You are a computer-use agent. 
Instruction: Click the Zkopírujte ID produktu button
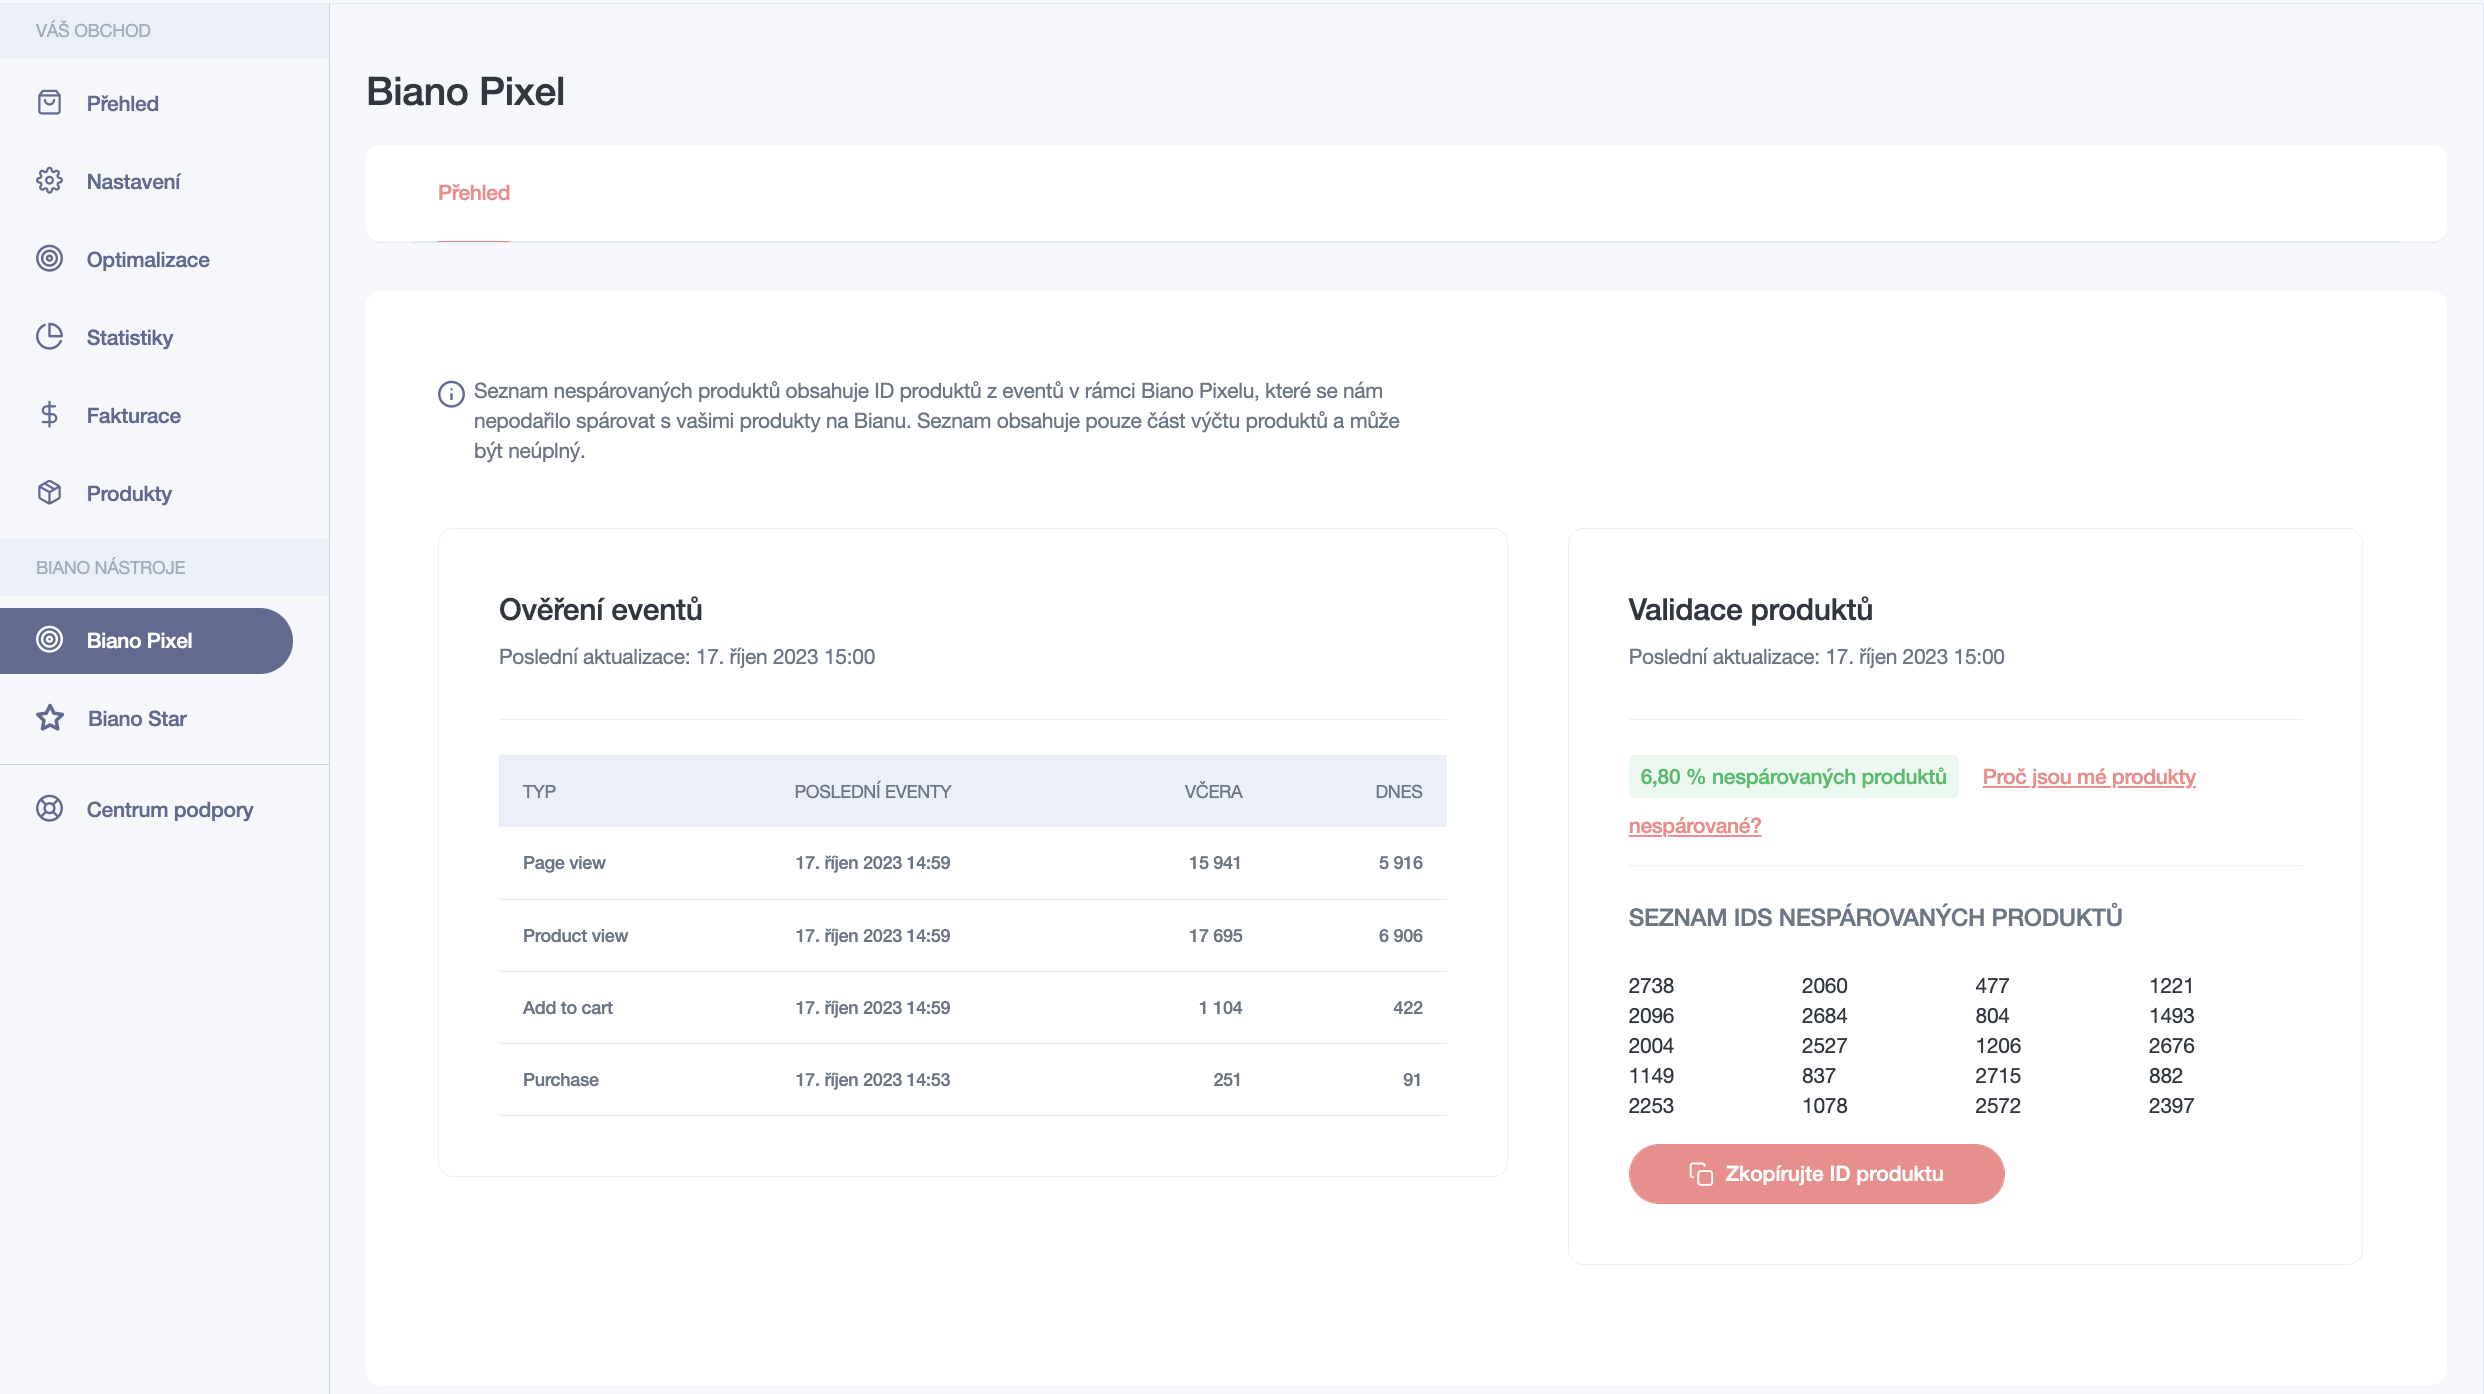tap(1816, 1174)
